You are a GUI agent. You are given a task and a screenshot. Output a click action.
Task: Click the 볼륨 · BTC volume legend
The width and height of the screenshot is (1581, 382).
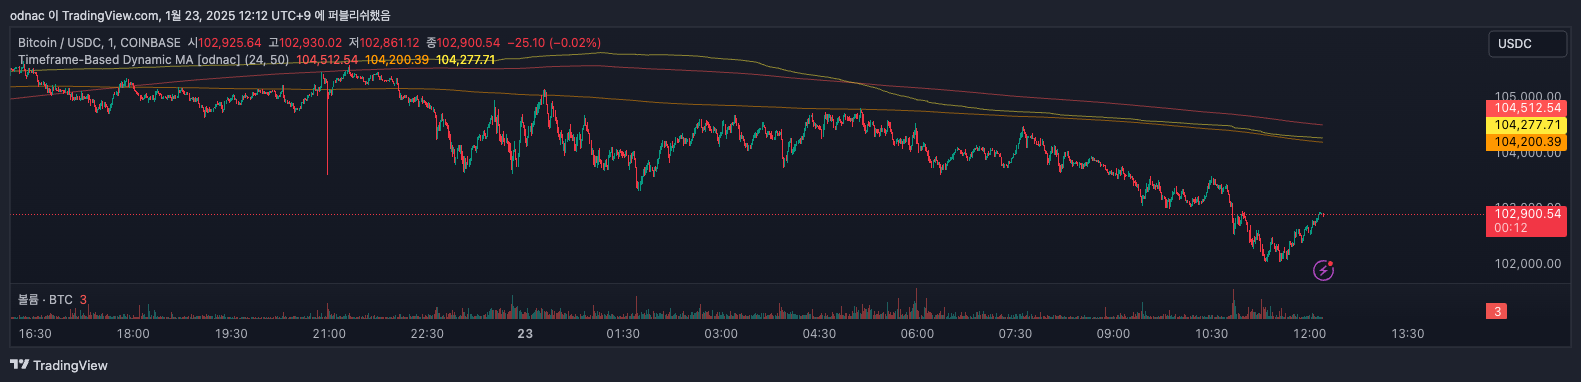click(45, 300)
